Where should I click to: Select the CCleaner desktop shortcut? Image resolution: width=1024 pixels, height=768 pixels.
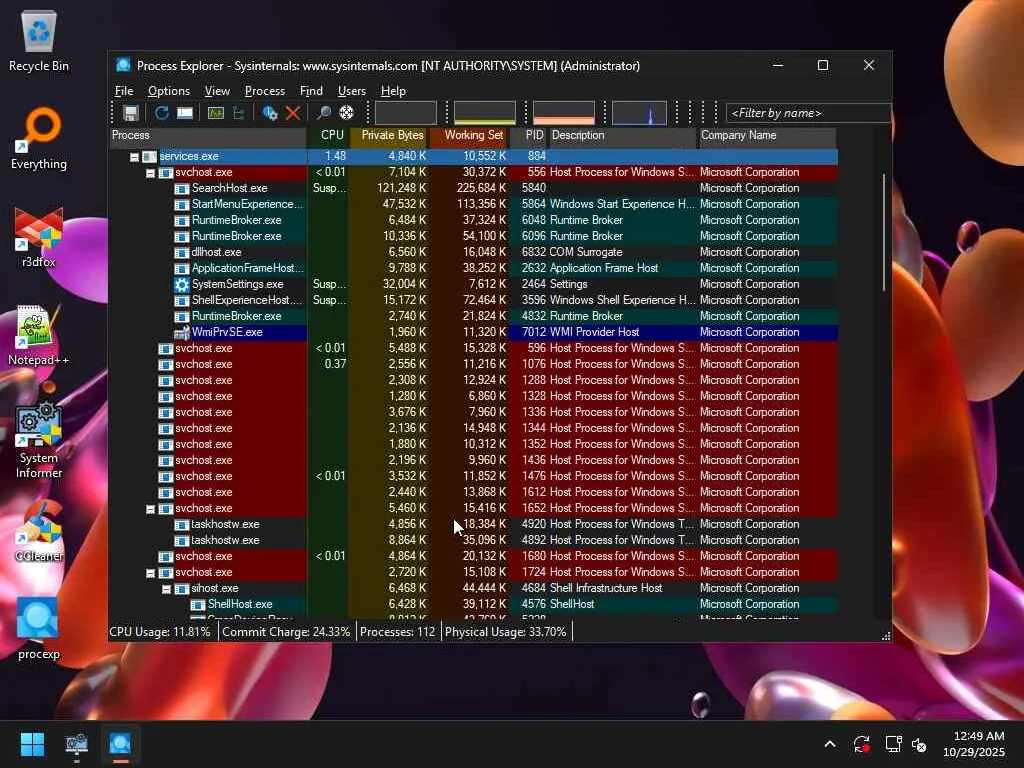pyautogui.click(x=39, y=530)
